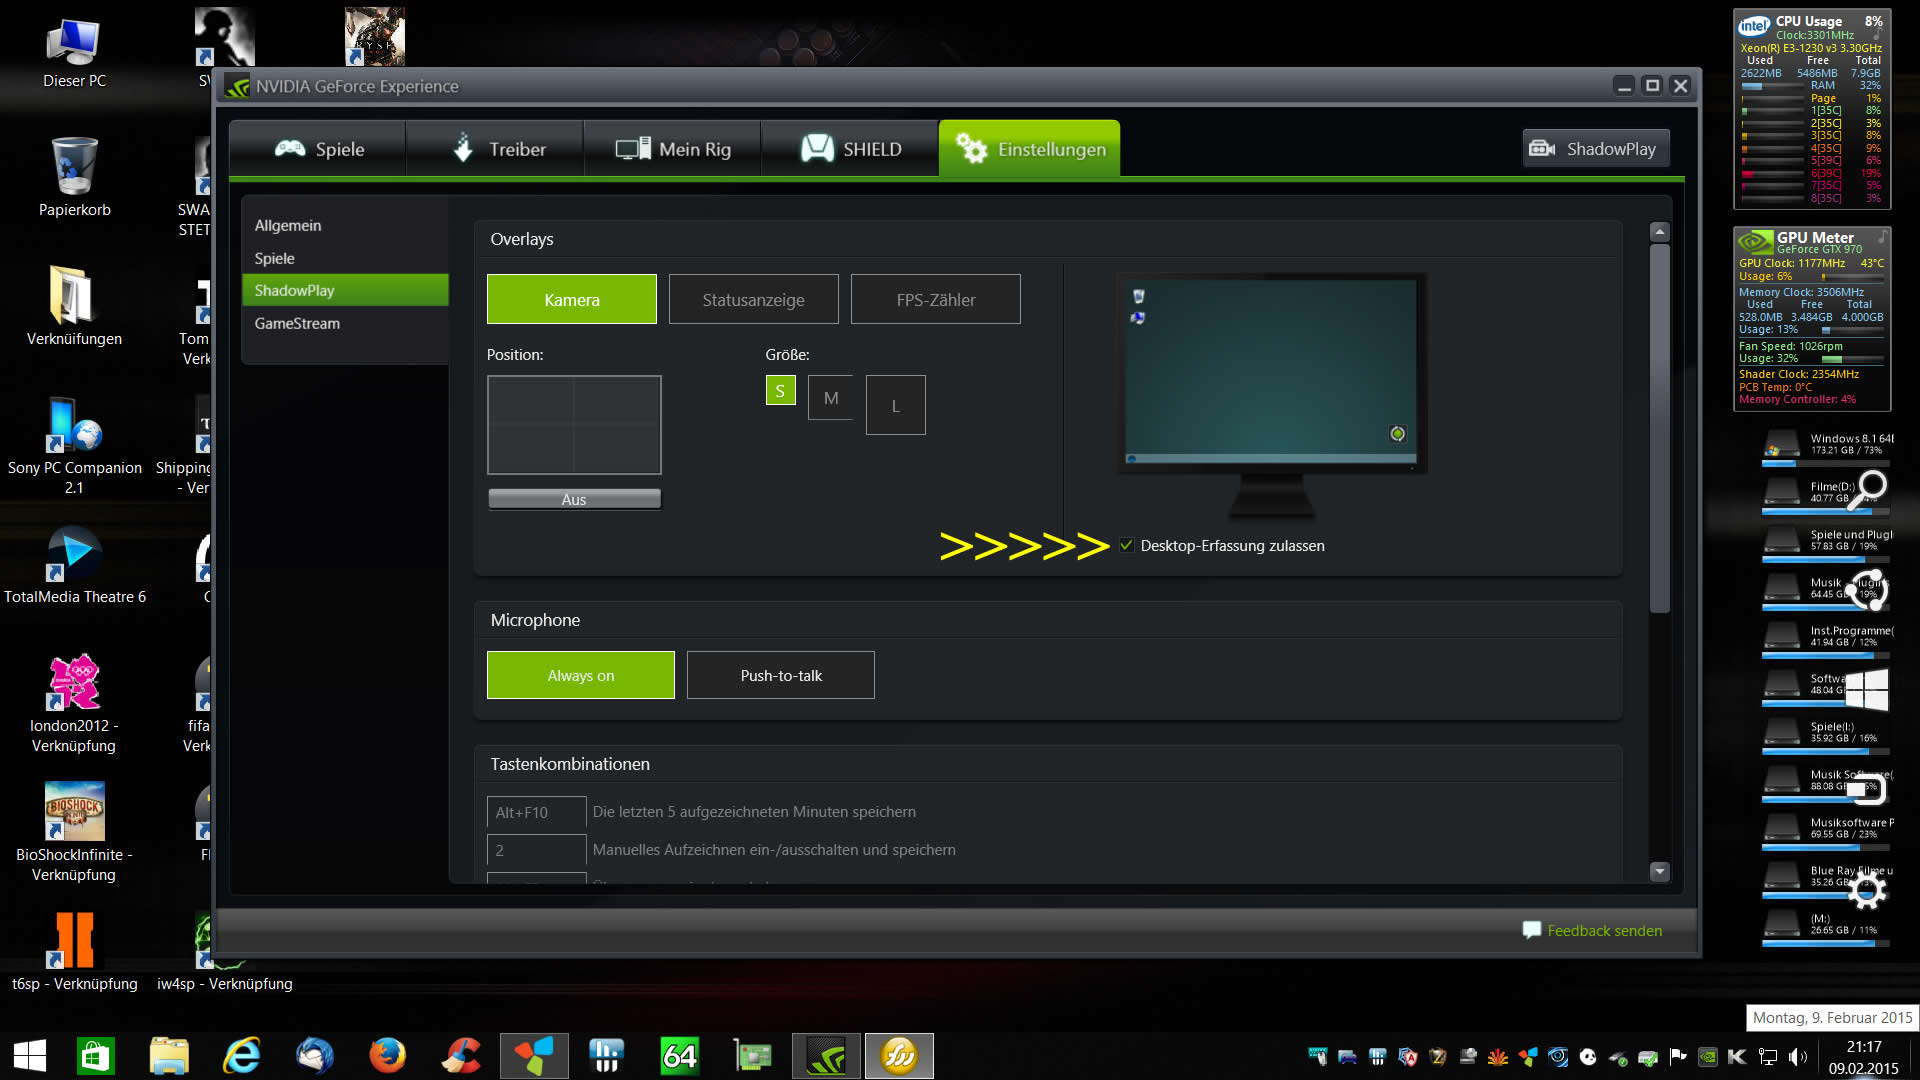Click the hotkey field containing 2
Screen dimensions: 1920x1080
coord(536,850)
